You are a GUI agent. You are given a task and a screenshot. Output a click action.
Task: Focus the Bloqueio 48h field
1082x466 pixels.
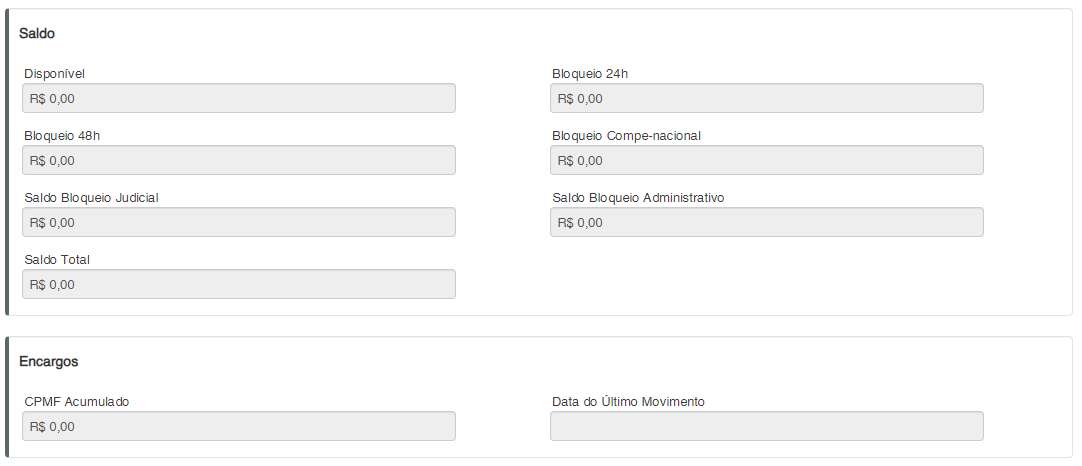point(239,160)
